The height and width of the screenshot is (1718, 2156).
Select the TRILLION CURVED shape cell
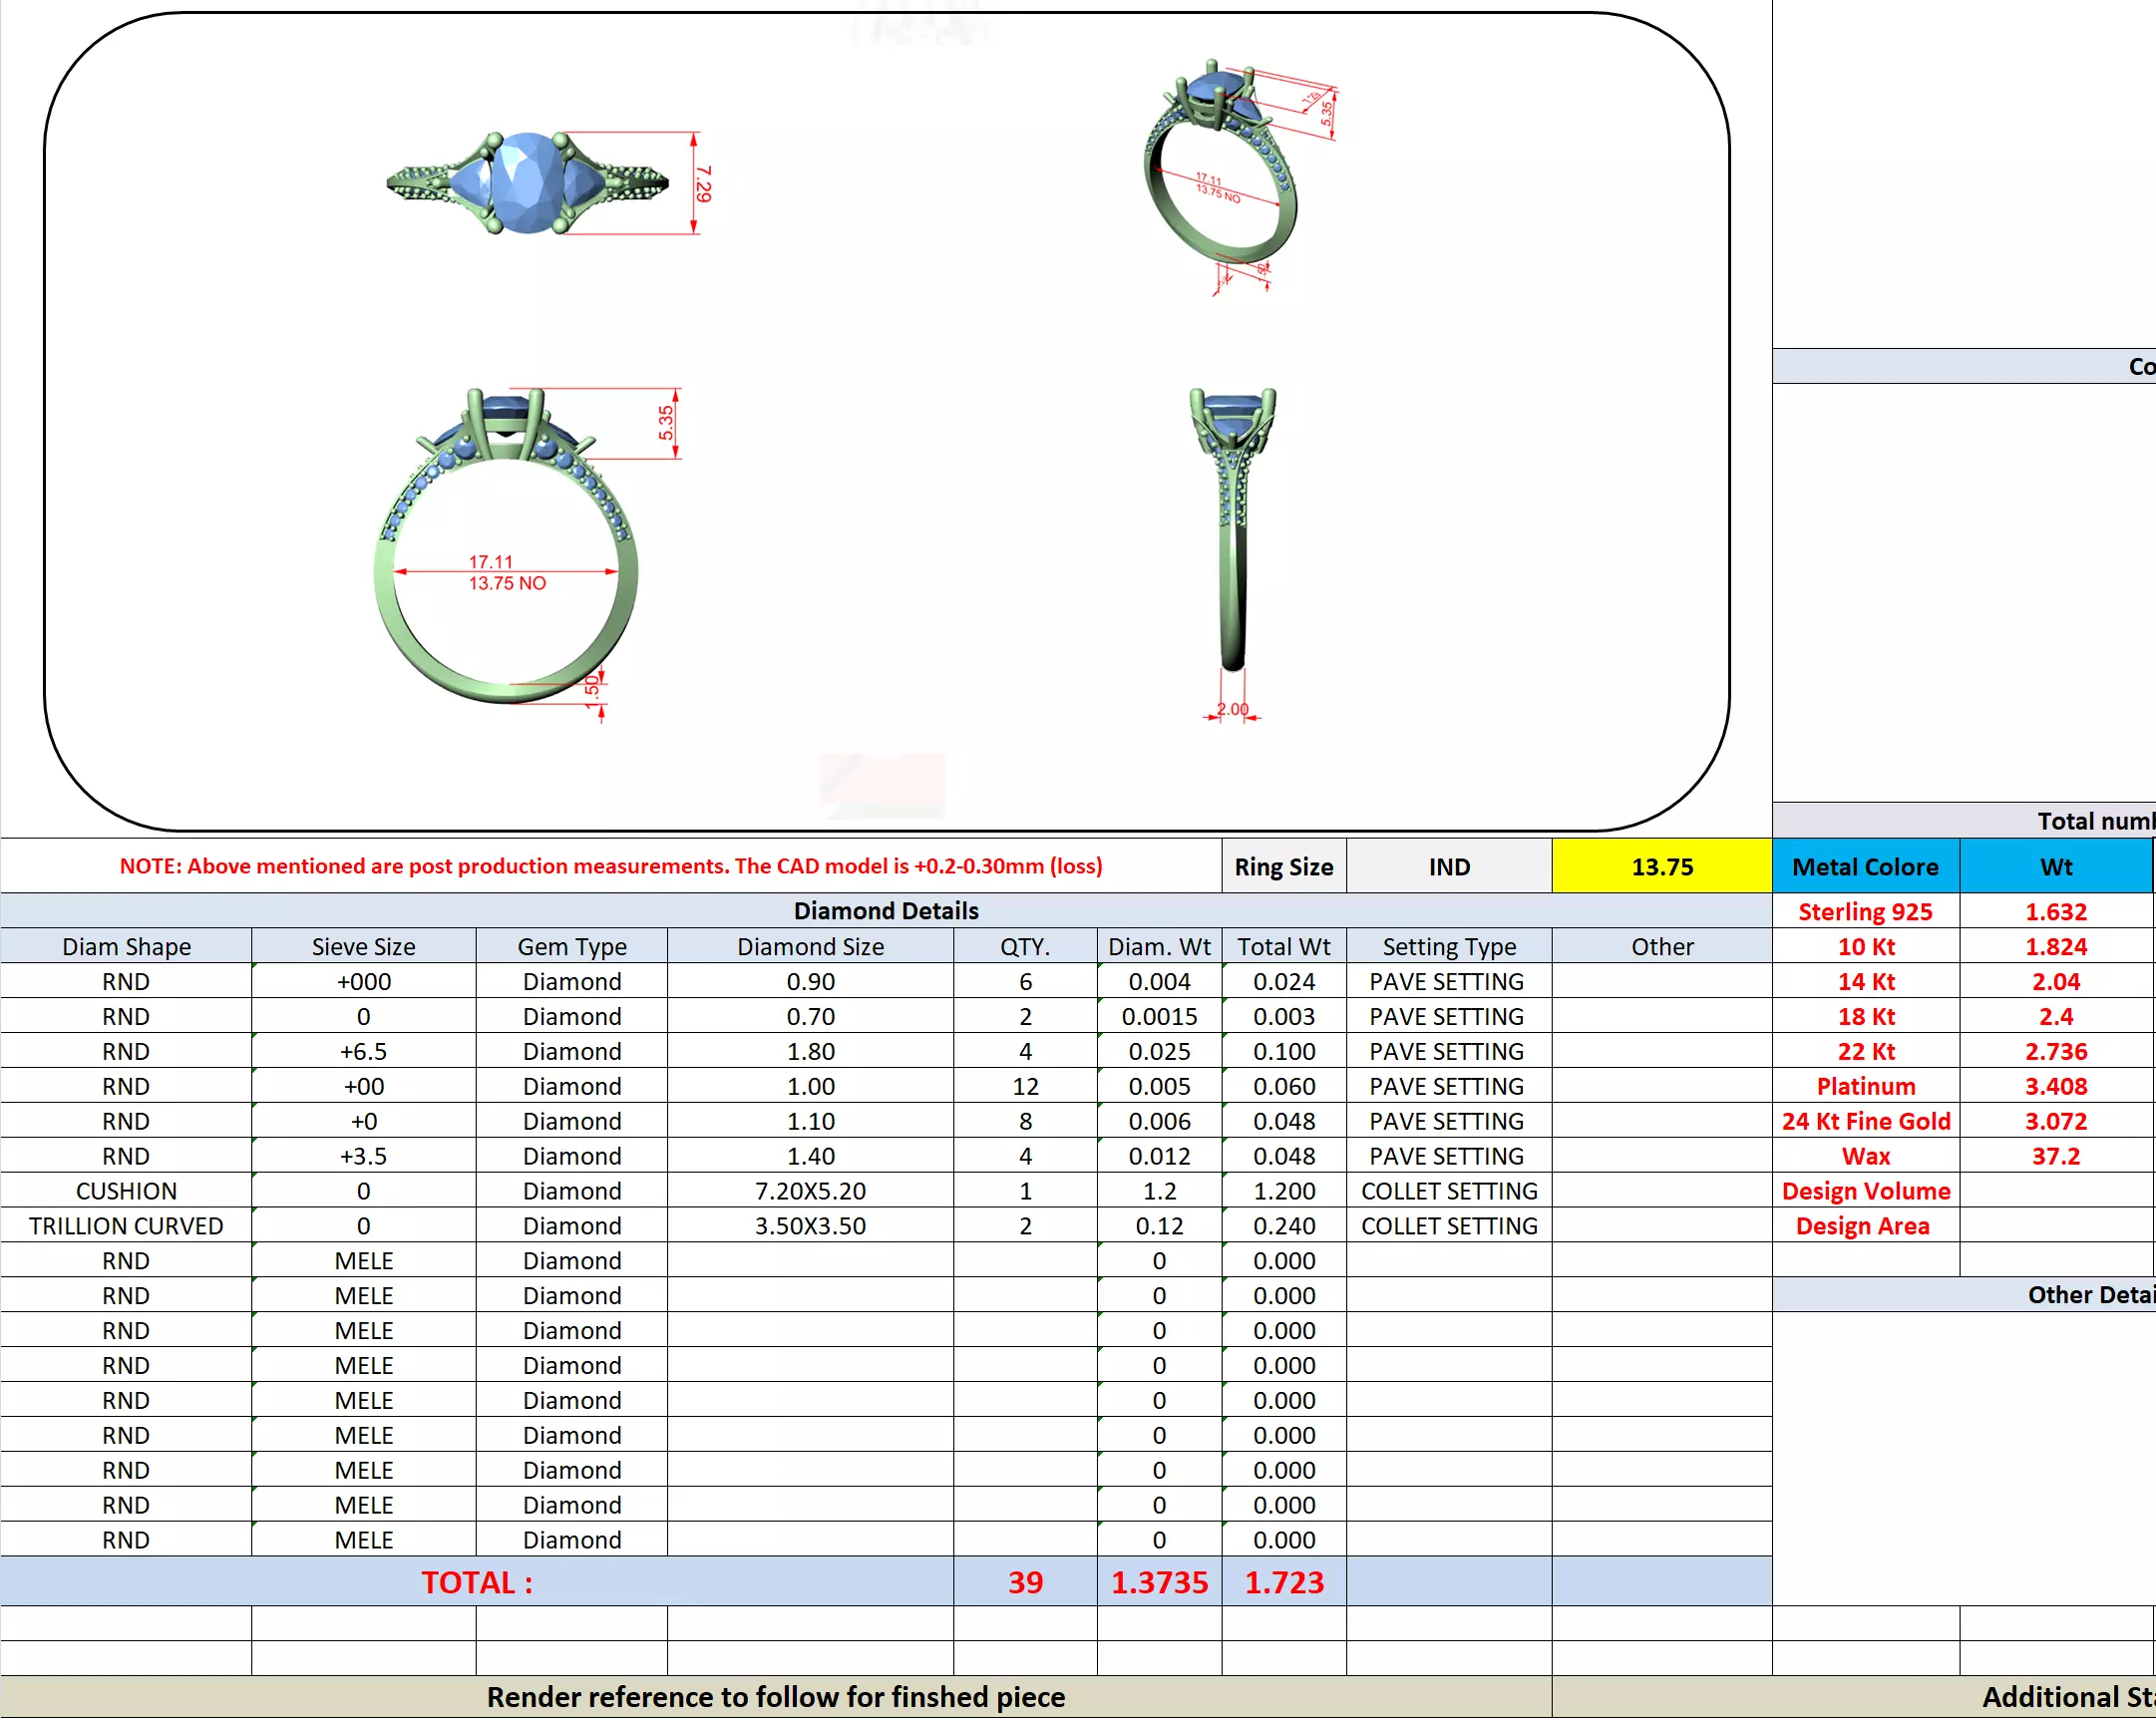[x=126, y=1226]
